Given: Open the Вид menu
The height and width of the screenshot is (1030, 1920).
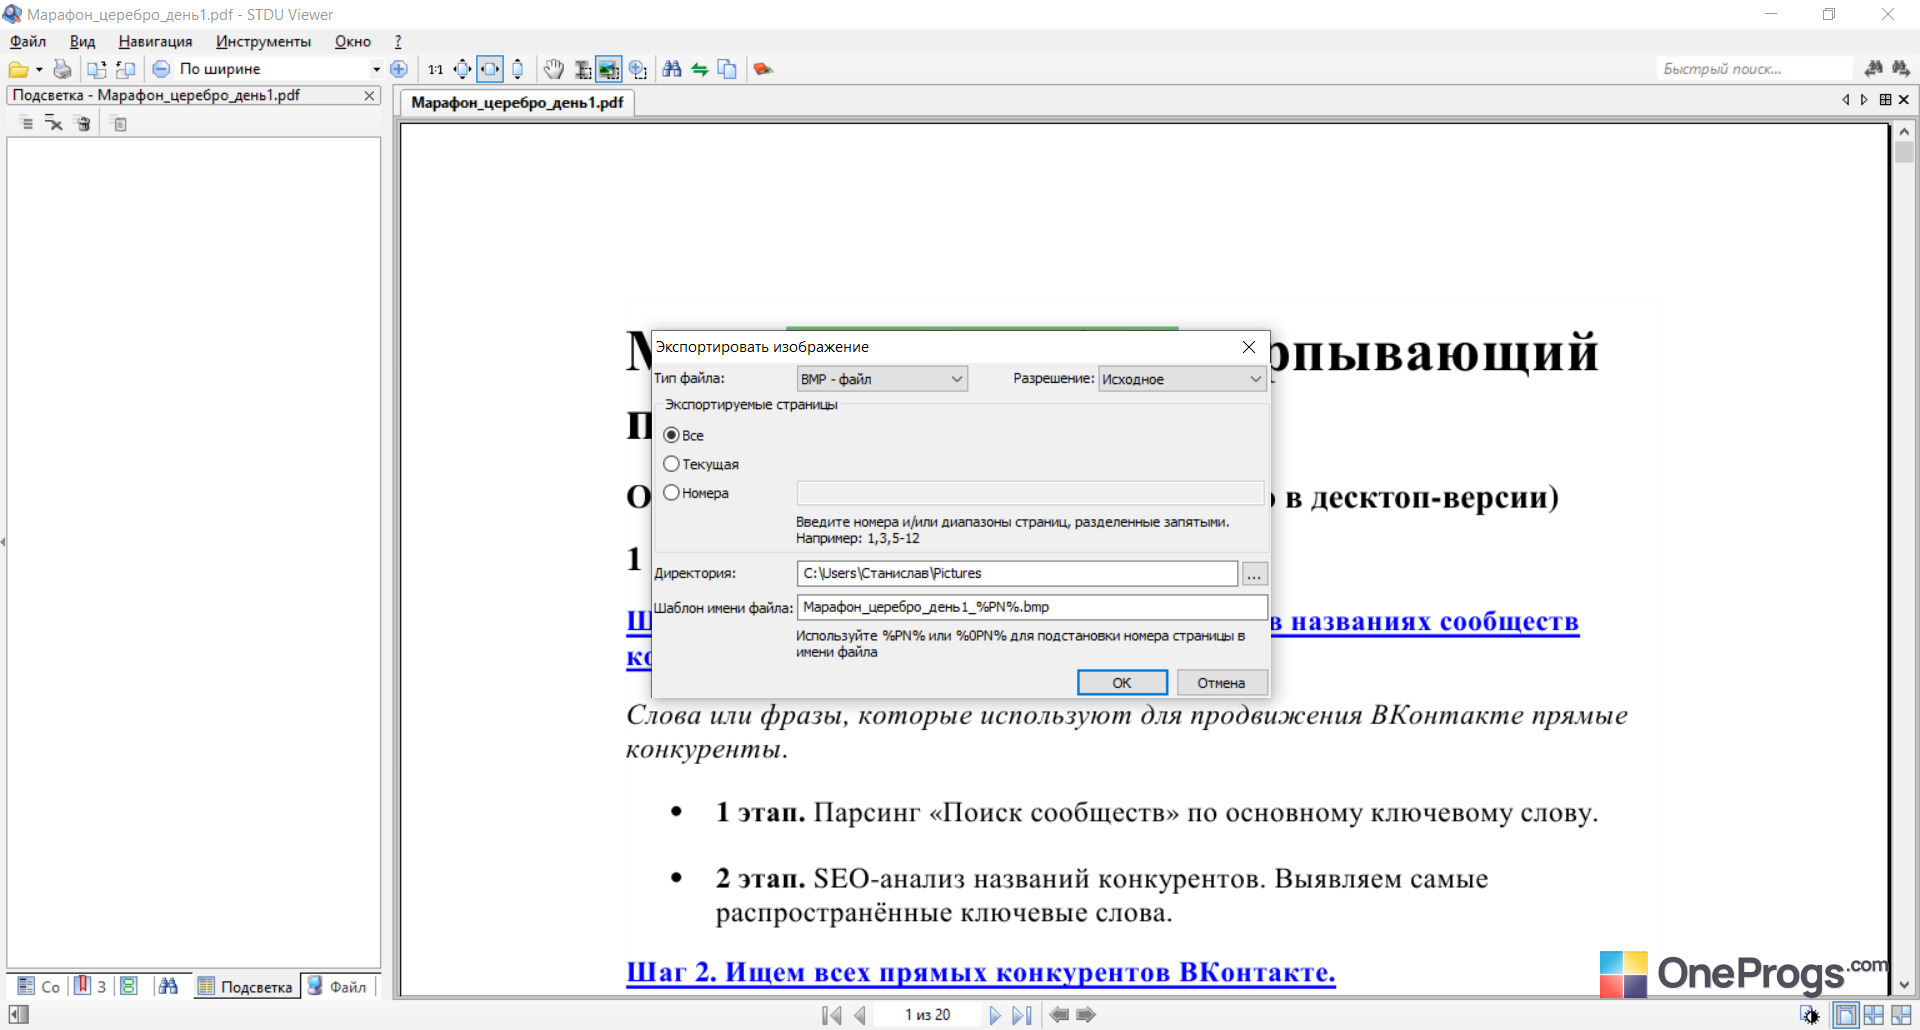Looking at the screenshot, I should tap(82, 41).
